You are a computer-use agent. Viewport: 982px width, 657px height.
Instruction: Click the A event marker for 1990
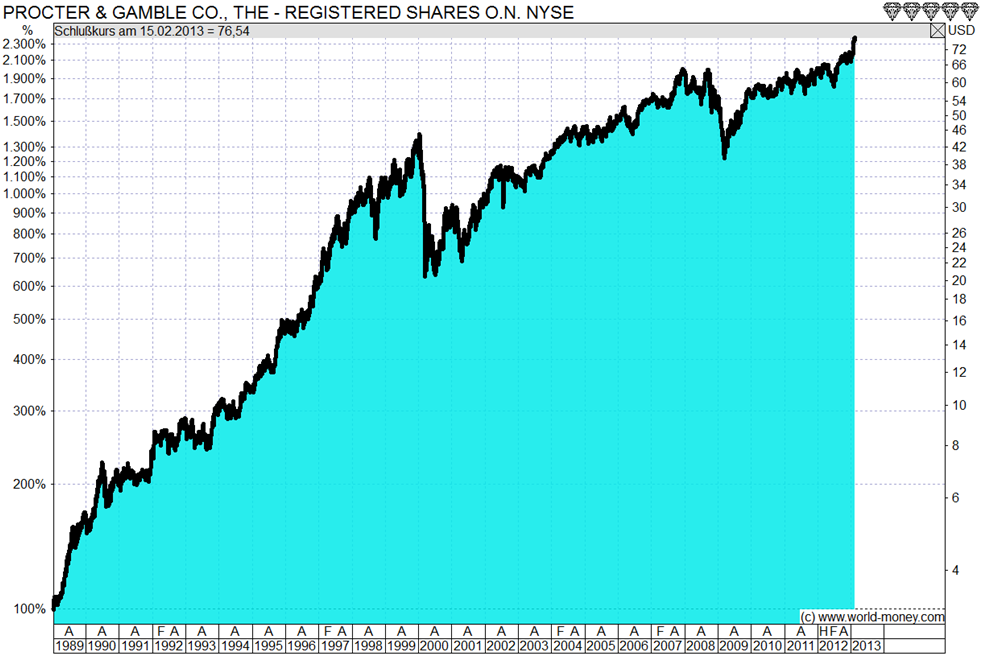102,631
